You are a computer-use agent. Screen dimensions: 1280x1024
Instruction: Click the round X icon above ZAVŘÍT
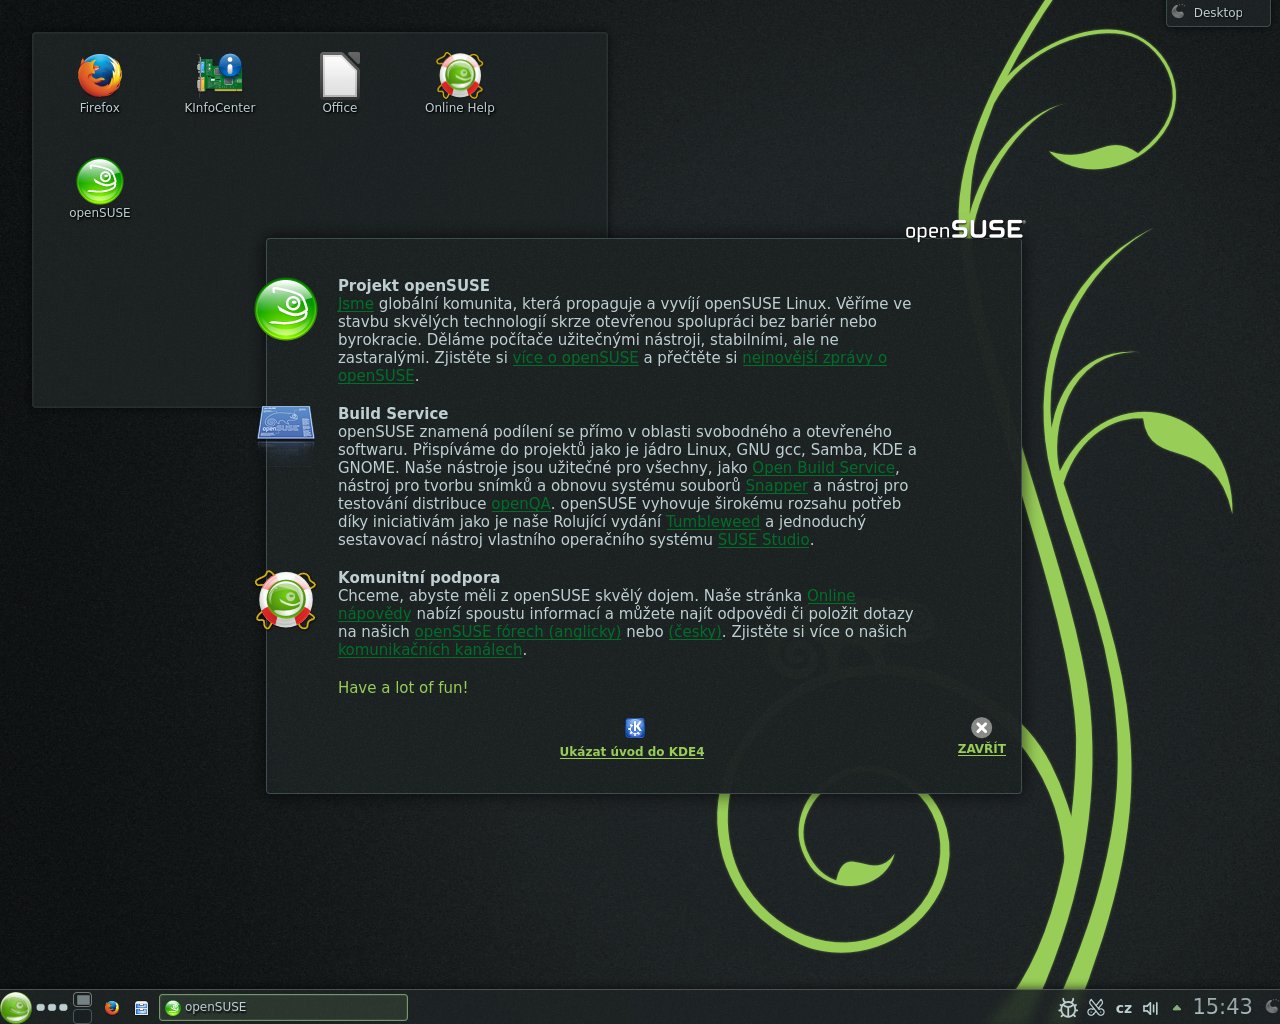click(982, 728)
